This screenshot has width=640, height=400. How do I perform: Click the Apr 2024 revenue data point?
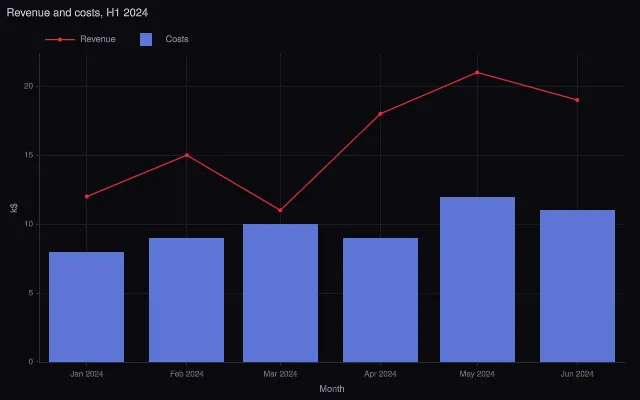[380, 114]
